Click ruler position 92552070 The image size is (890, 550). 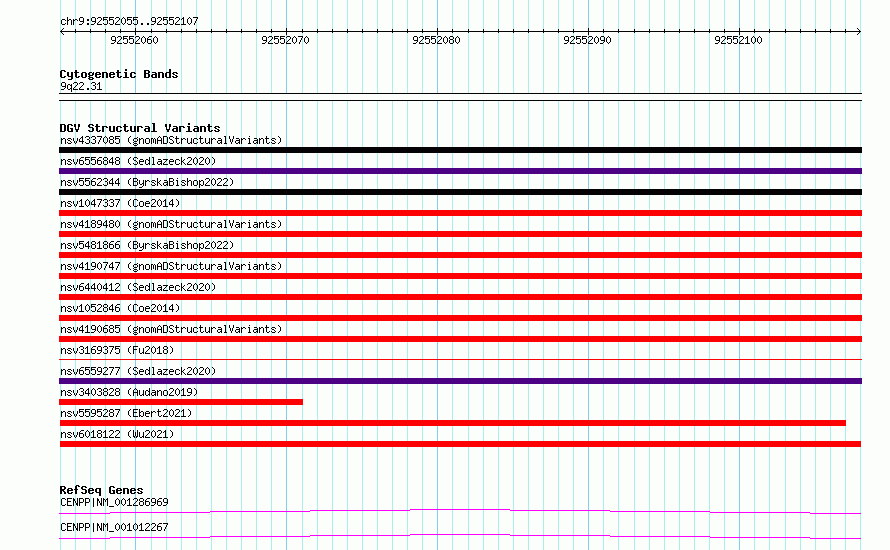[286, 40]
